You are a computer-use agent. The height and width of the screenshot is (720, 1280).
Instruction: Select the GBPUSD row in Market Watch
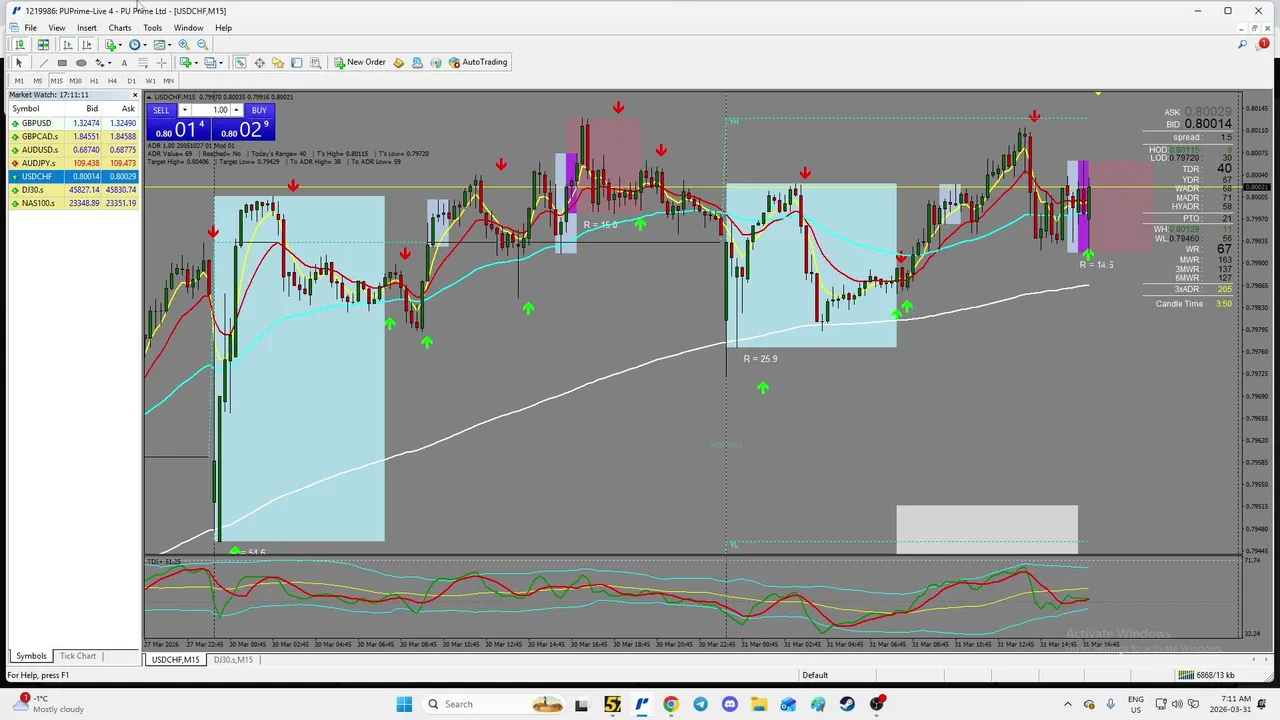73,123
